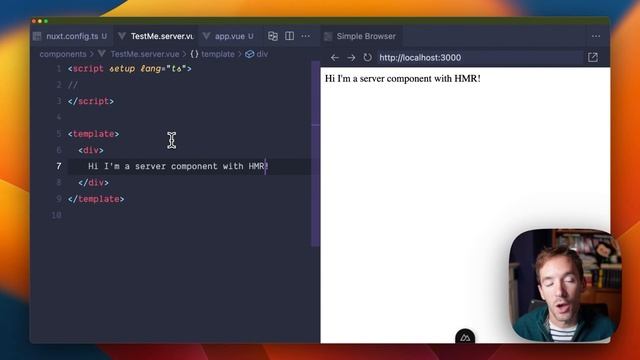Click line number 5 in gutter

pyautogui.click(x=59, y=134)
